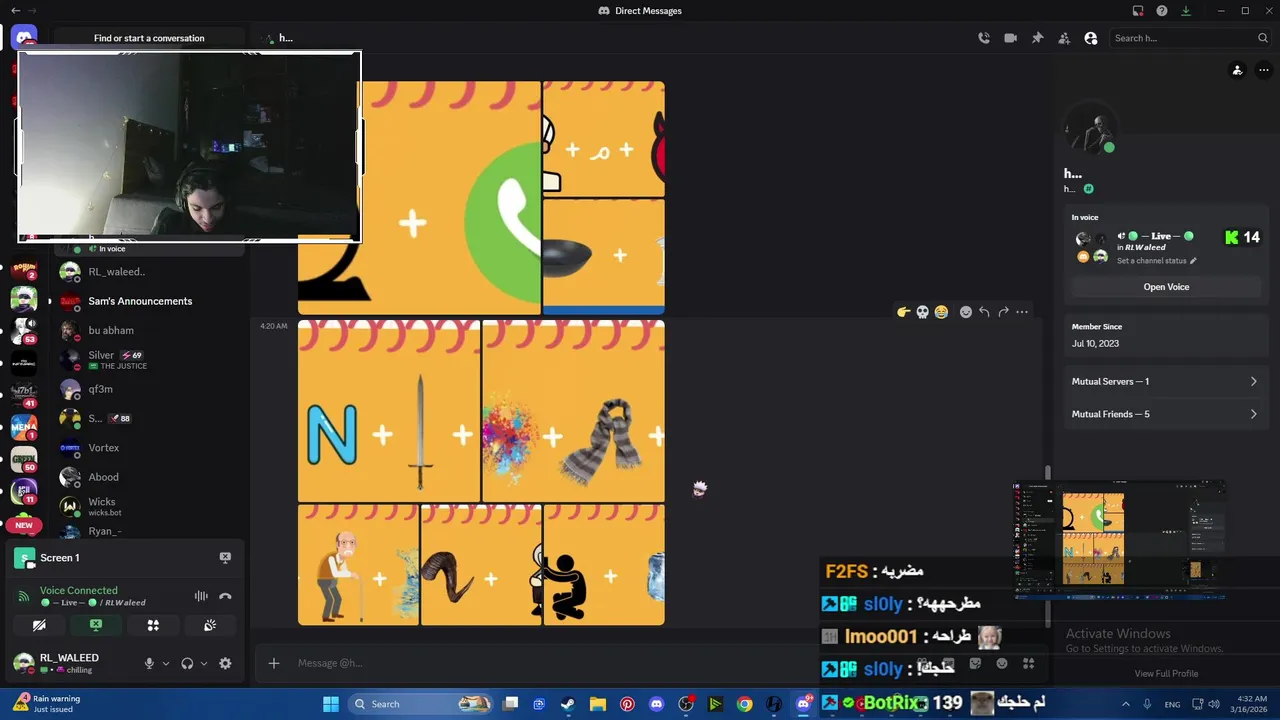1280x720 pixels.
Task: Open Steam from the taskbar
Action: click(x=568, y=704)
